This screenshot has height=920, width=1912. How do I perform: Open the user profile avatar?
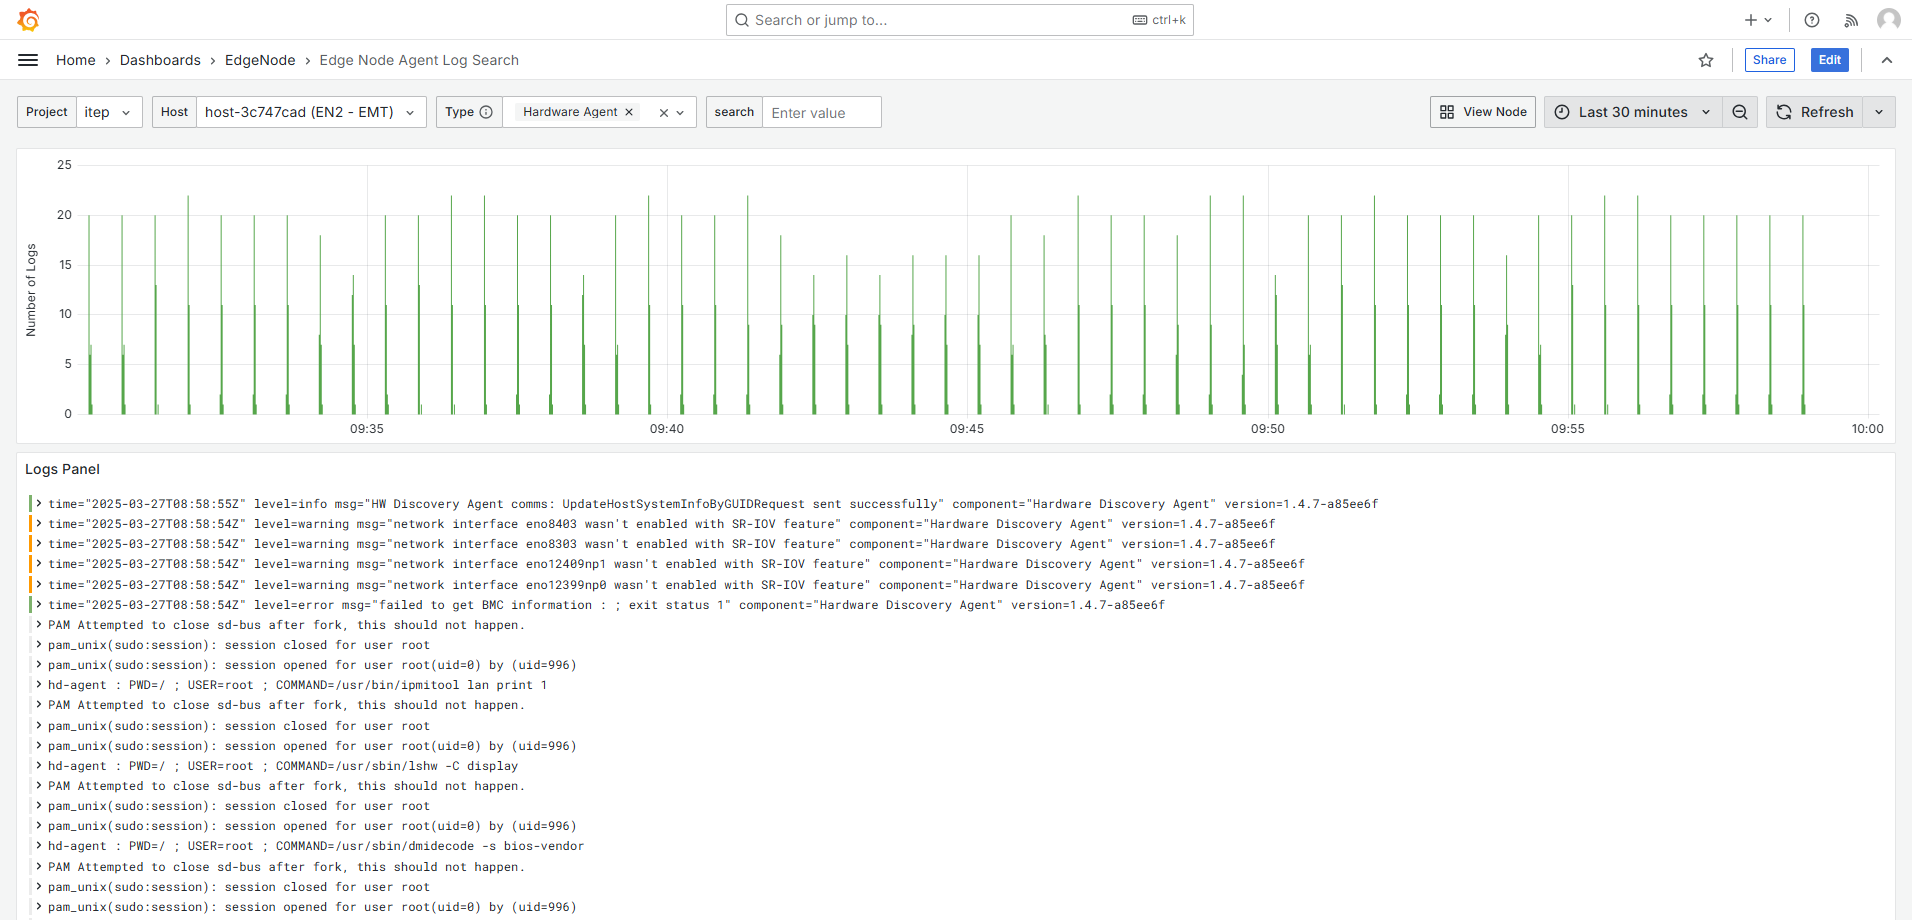point(1888,20)
